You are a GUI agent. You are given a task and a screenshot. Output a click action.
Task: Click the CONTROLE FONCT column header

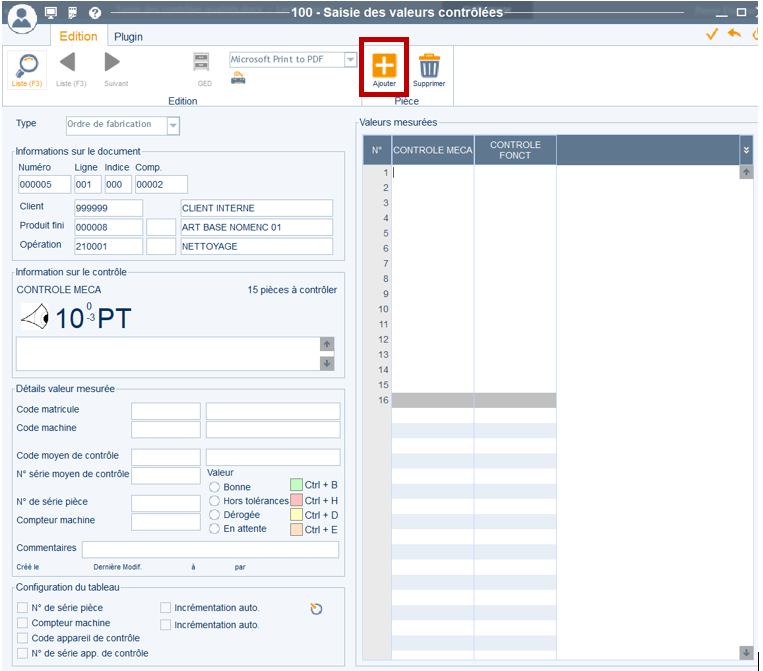click(515, 150)
